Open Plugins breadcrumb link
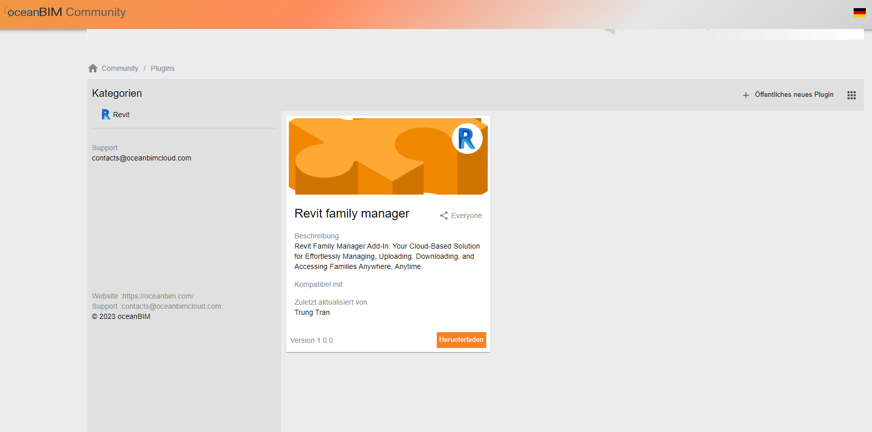The width and height of the screenshot is (872, 432). click(x=162, y=68)
